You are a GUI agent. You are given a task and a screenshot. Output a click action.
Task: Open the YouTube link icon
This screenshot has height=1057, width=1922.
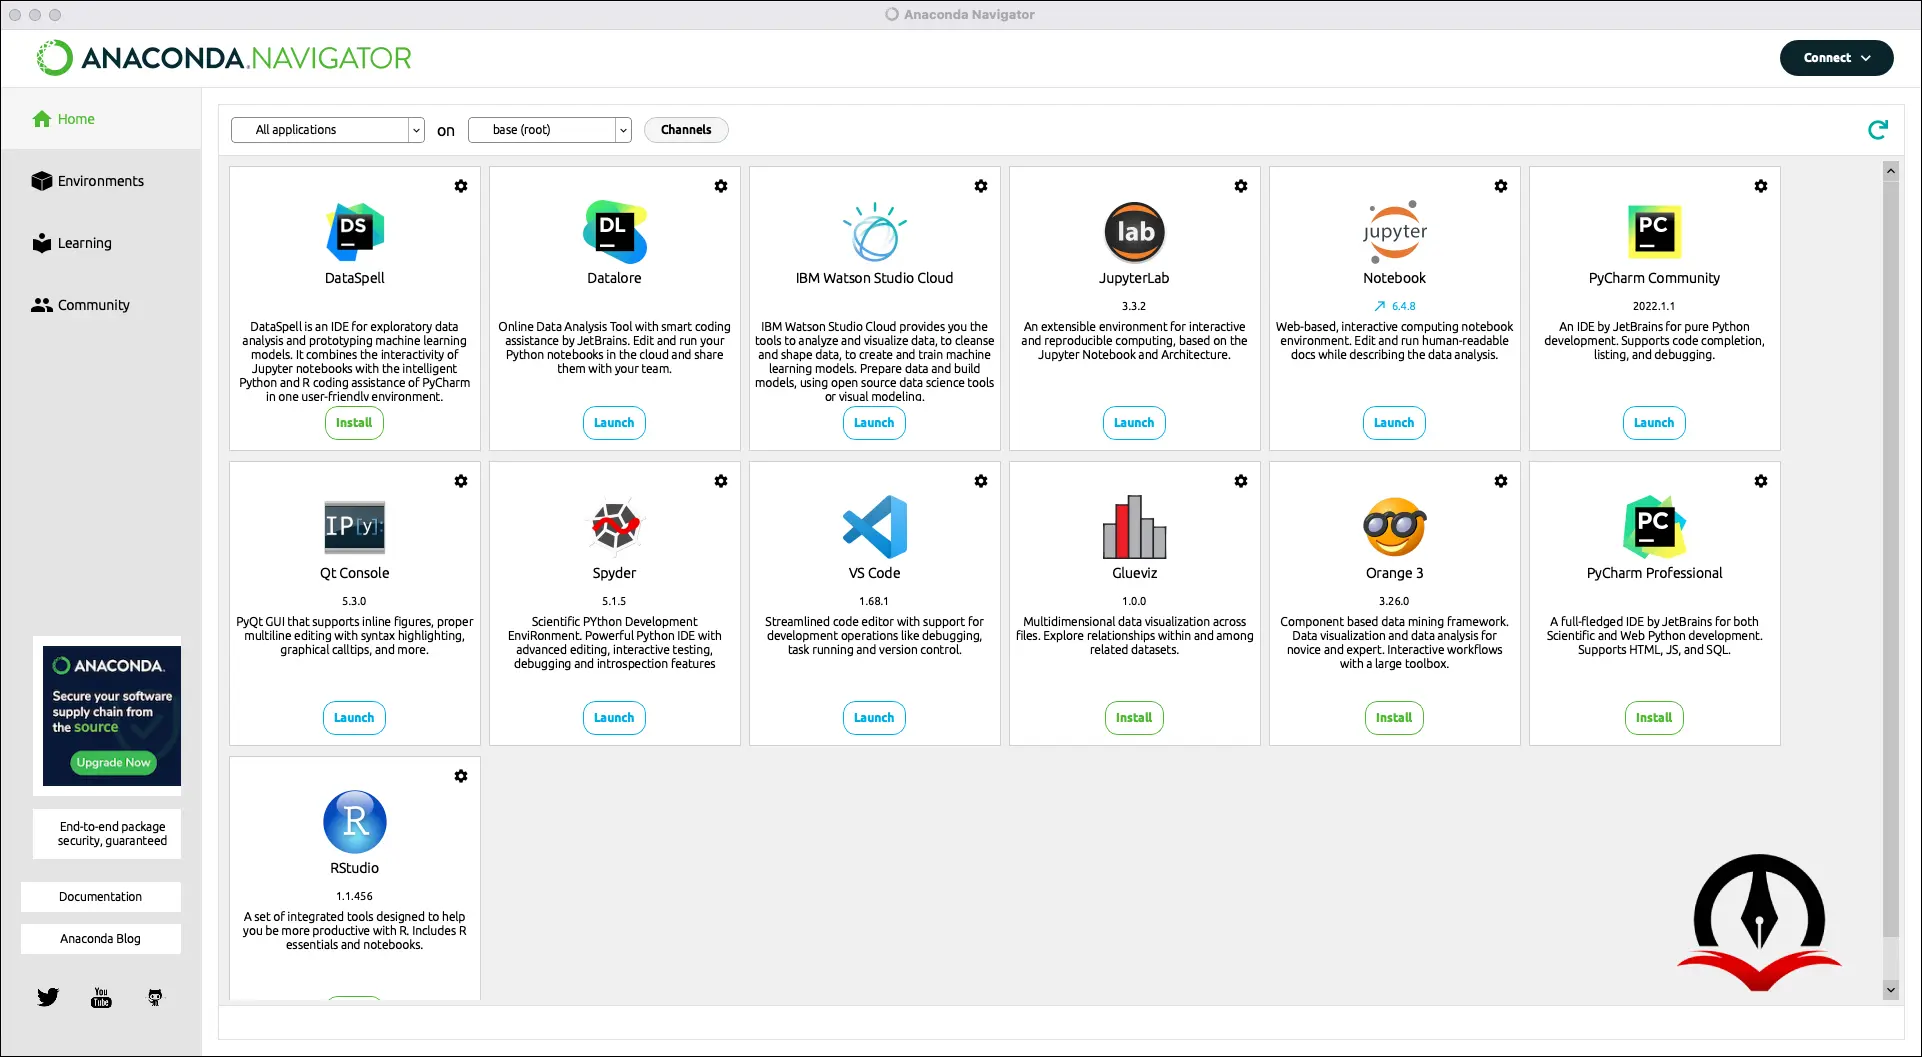tap(101, 997)
